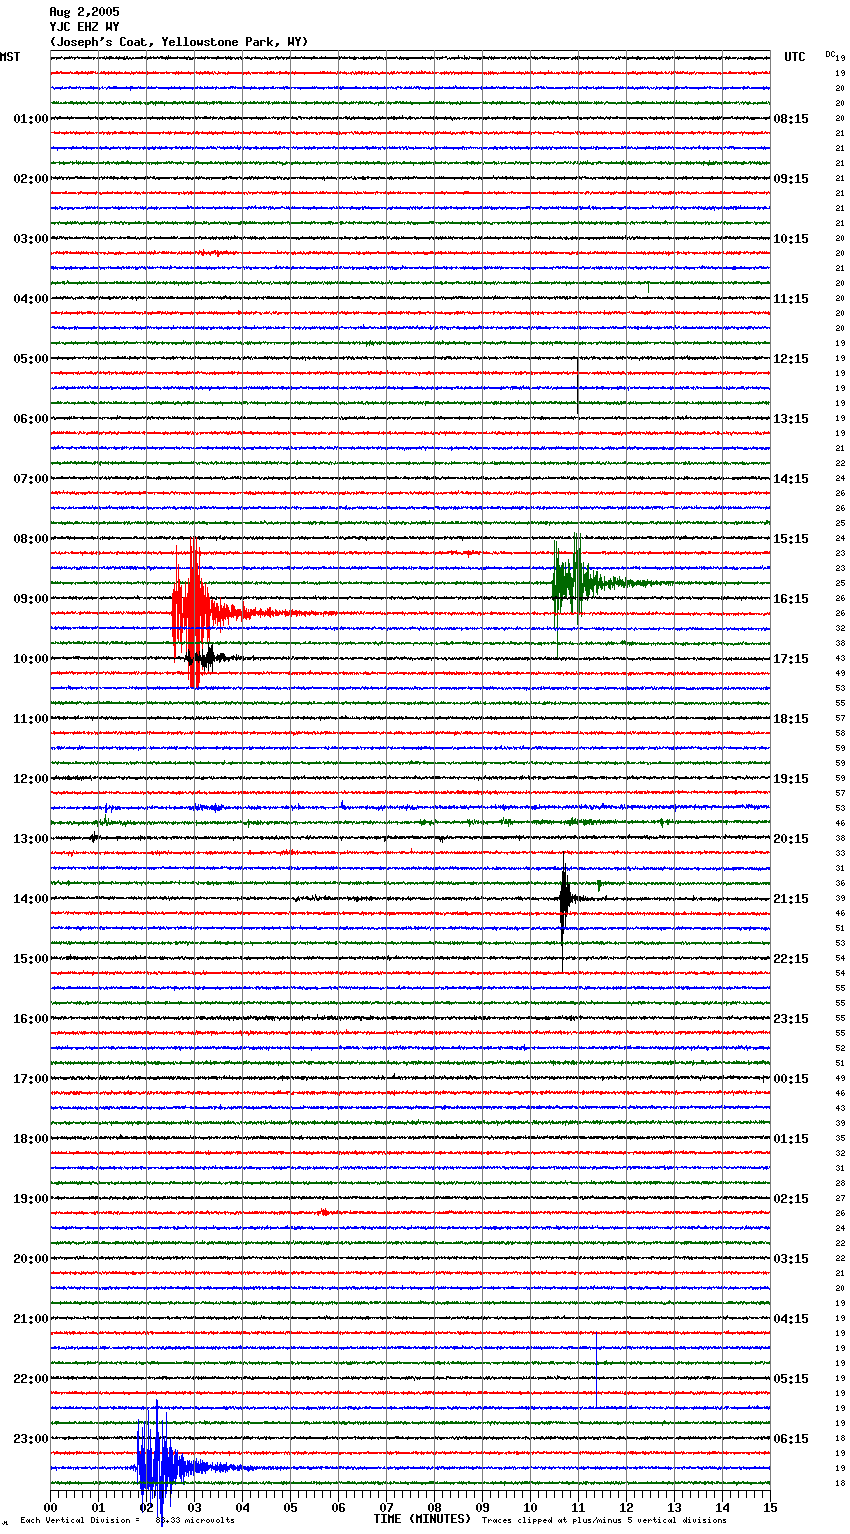Click the '17:15' UTC time label
This screenshot has height=1534, width=850.
point(791,659)
